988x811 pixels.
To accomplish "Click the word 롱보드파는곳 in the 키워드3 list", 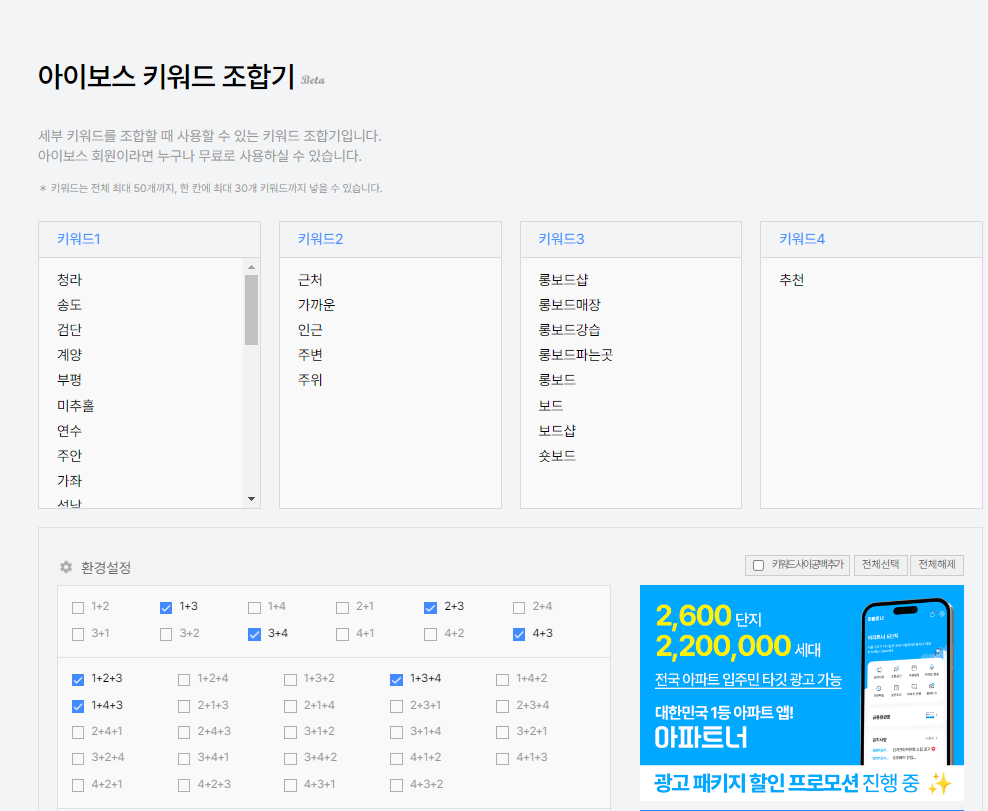I will click(x=576, y=355).
